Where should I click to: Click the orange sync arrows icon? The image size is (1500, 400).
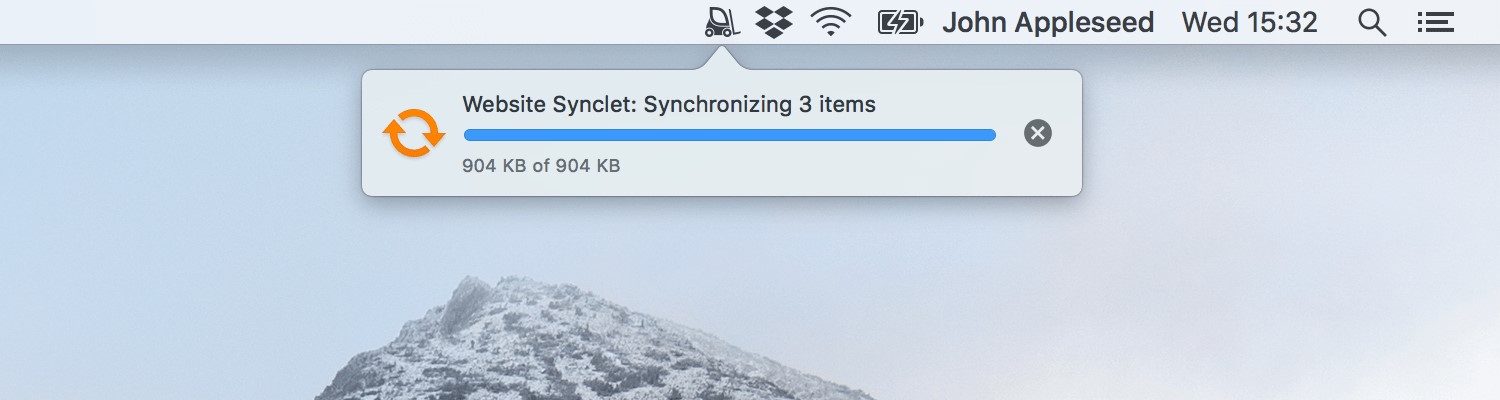pyautogui.click(x=413, y=133)
